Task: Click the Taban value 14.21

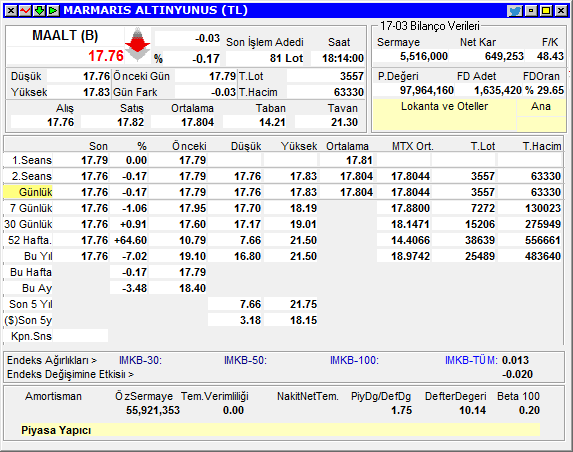Action: pyautogui.click(x=272, y=122)
